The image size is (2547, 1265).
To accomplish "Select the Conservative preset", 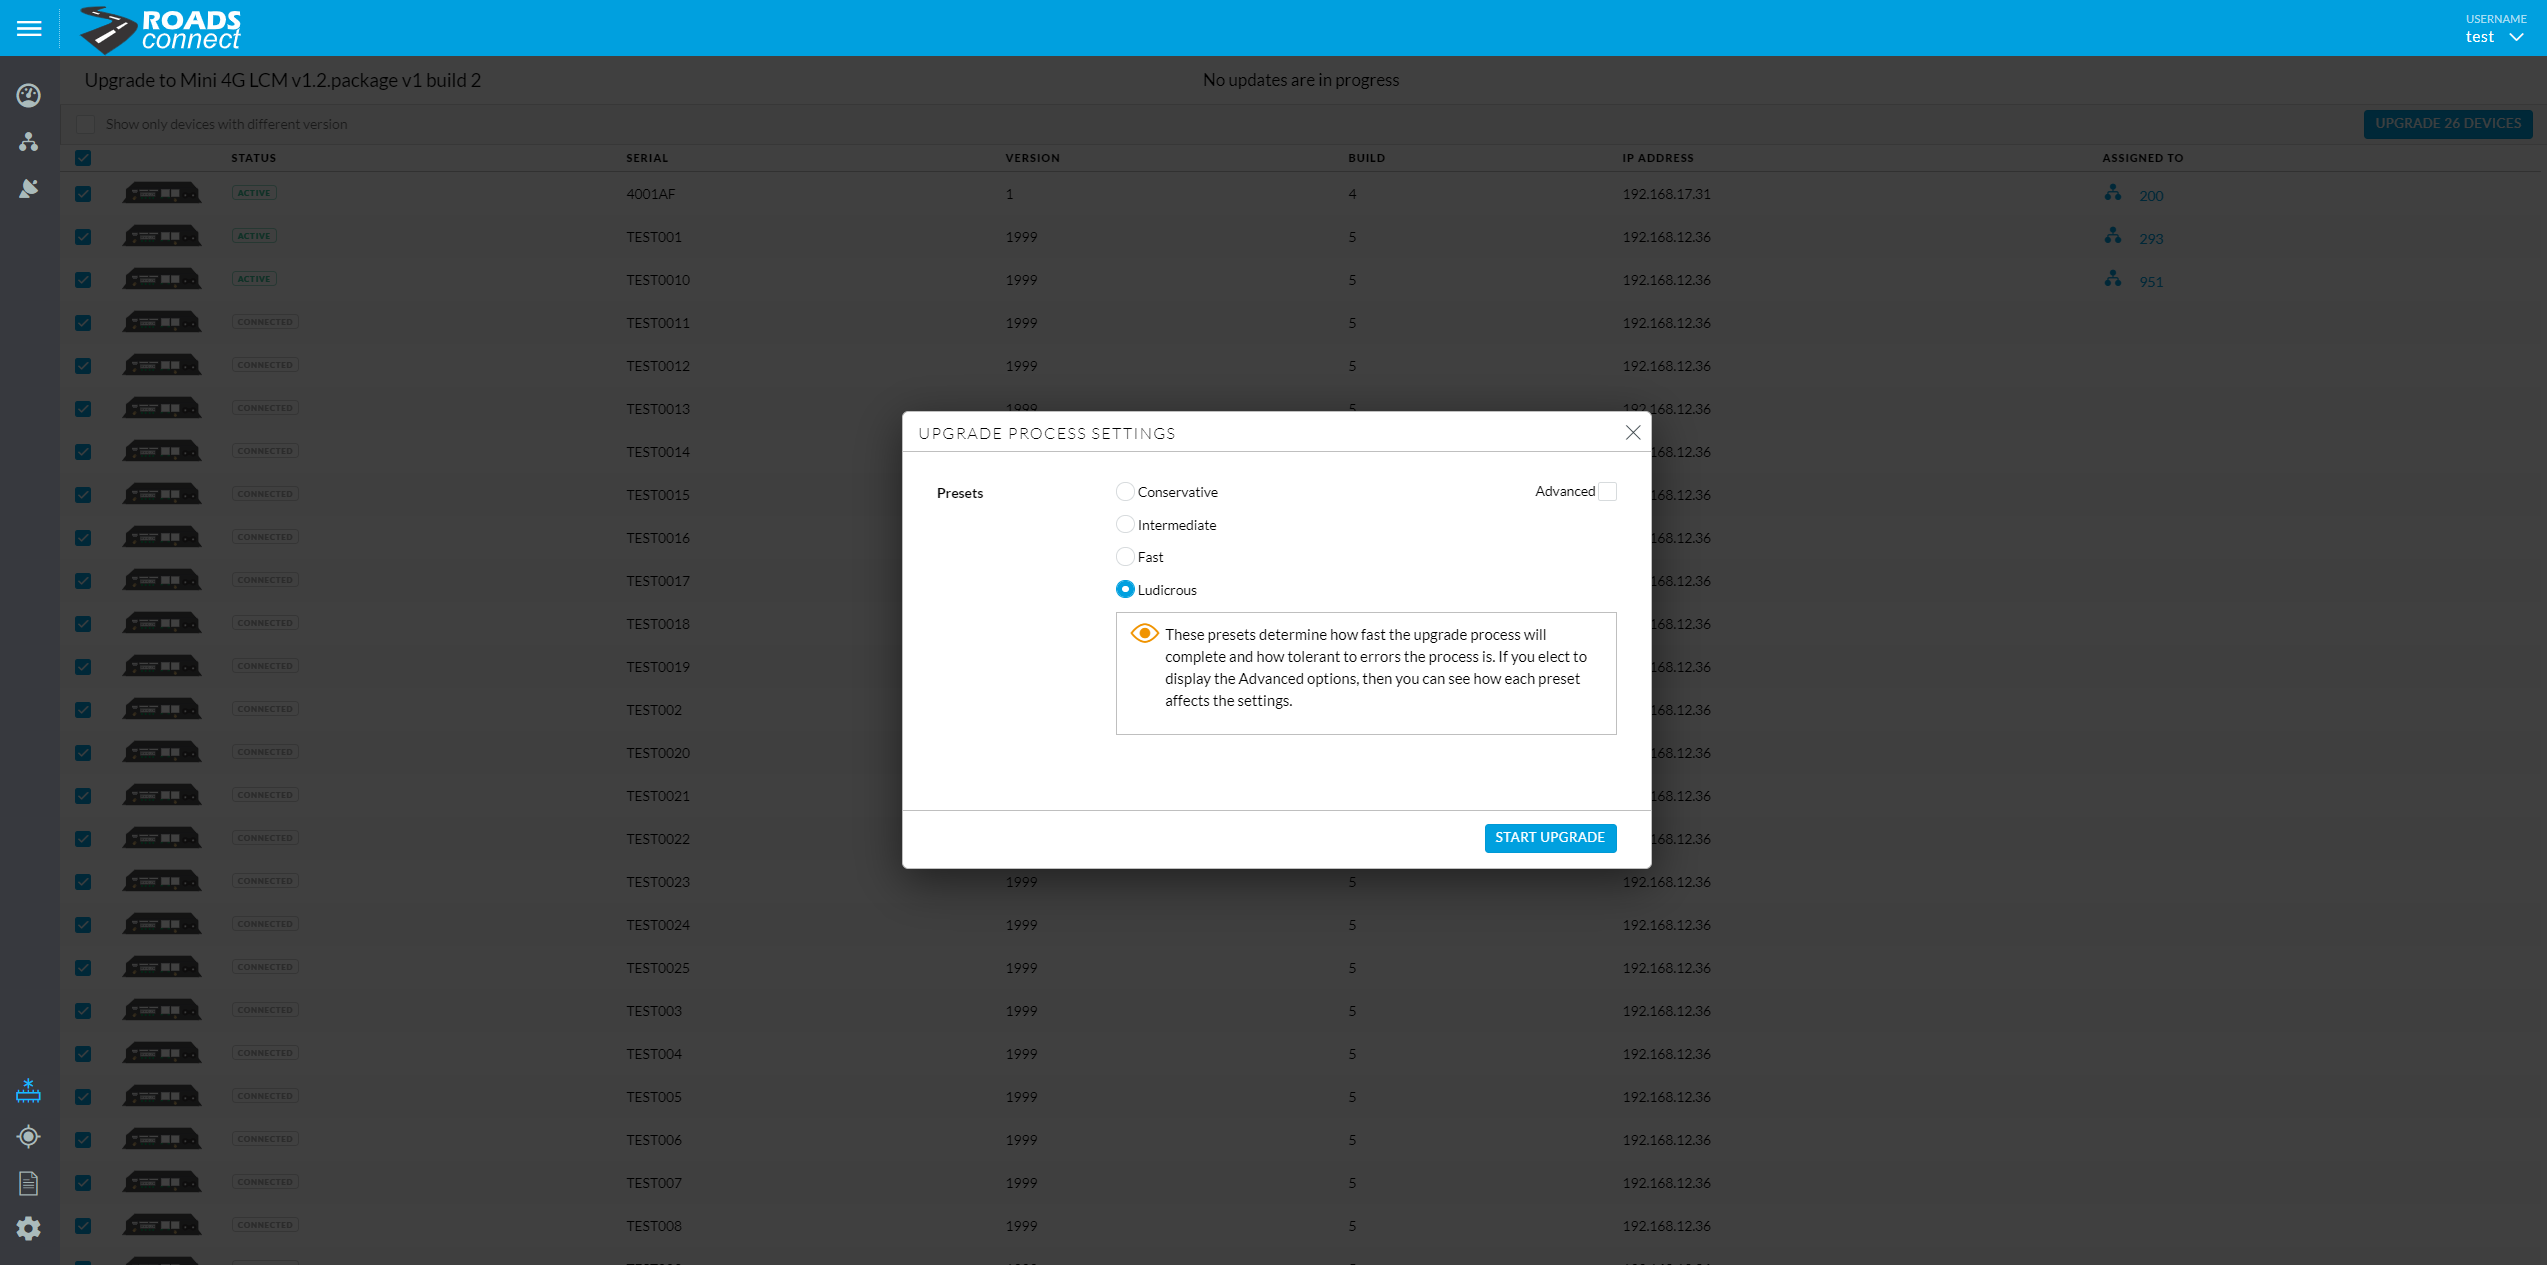I will tap(1125, 491).
